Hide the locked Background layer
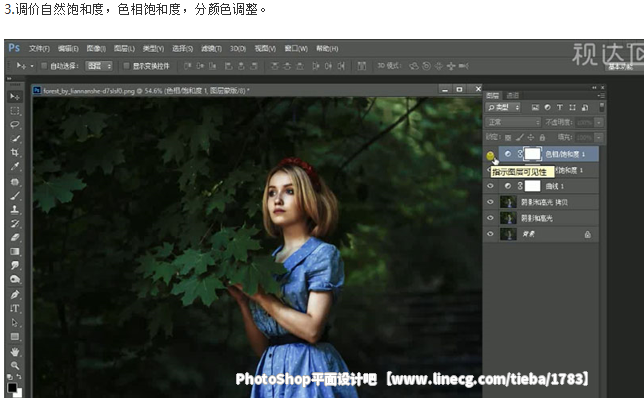 coord(490,234)
